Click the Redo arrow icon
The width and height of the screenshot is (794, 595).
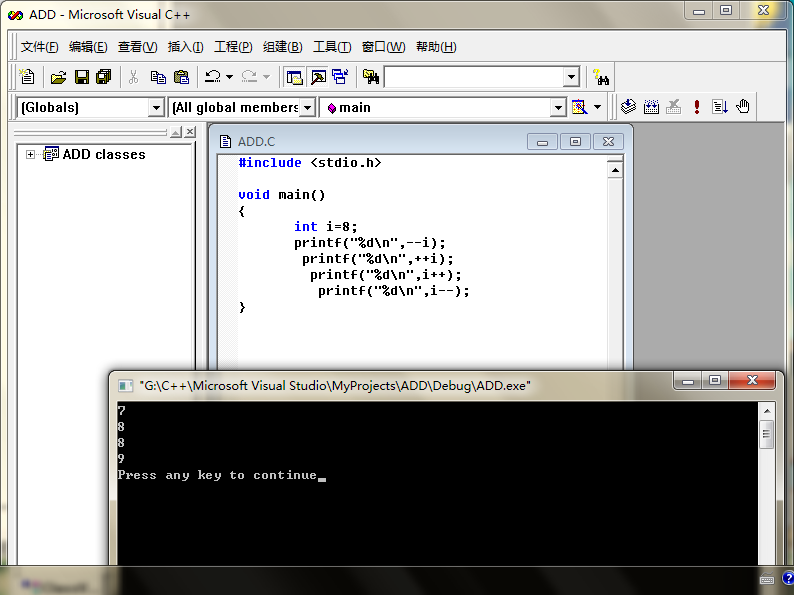[249, 77]
